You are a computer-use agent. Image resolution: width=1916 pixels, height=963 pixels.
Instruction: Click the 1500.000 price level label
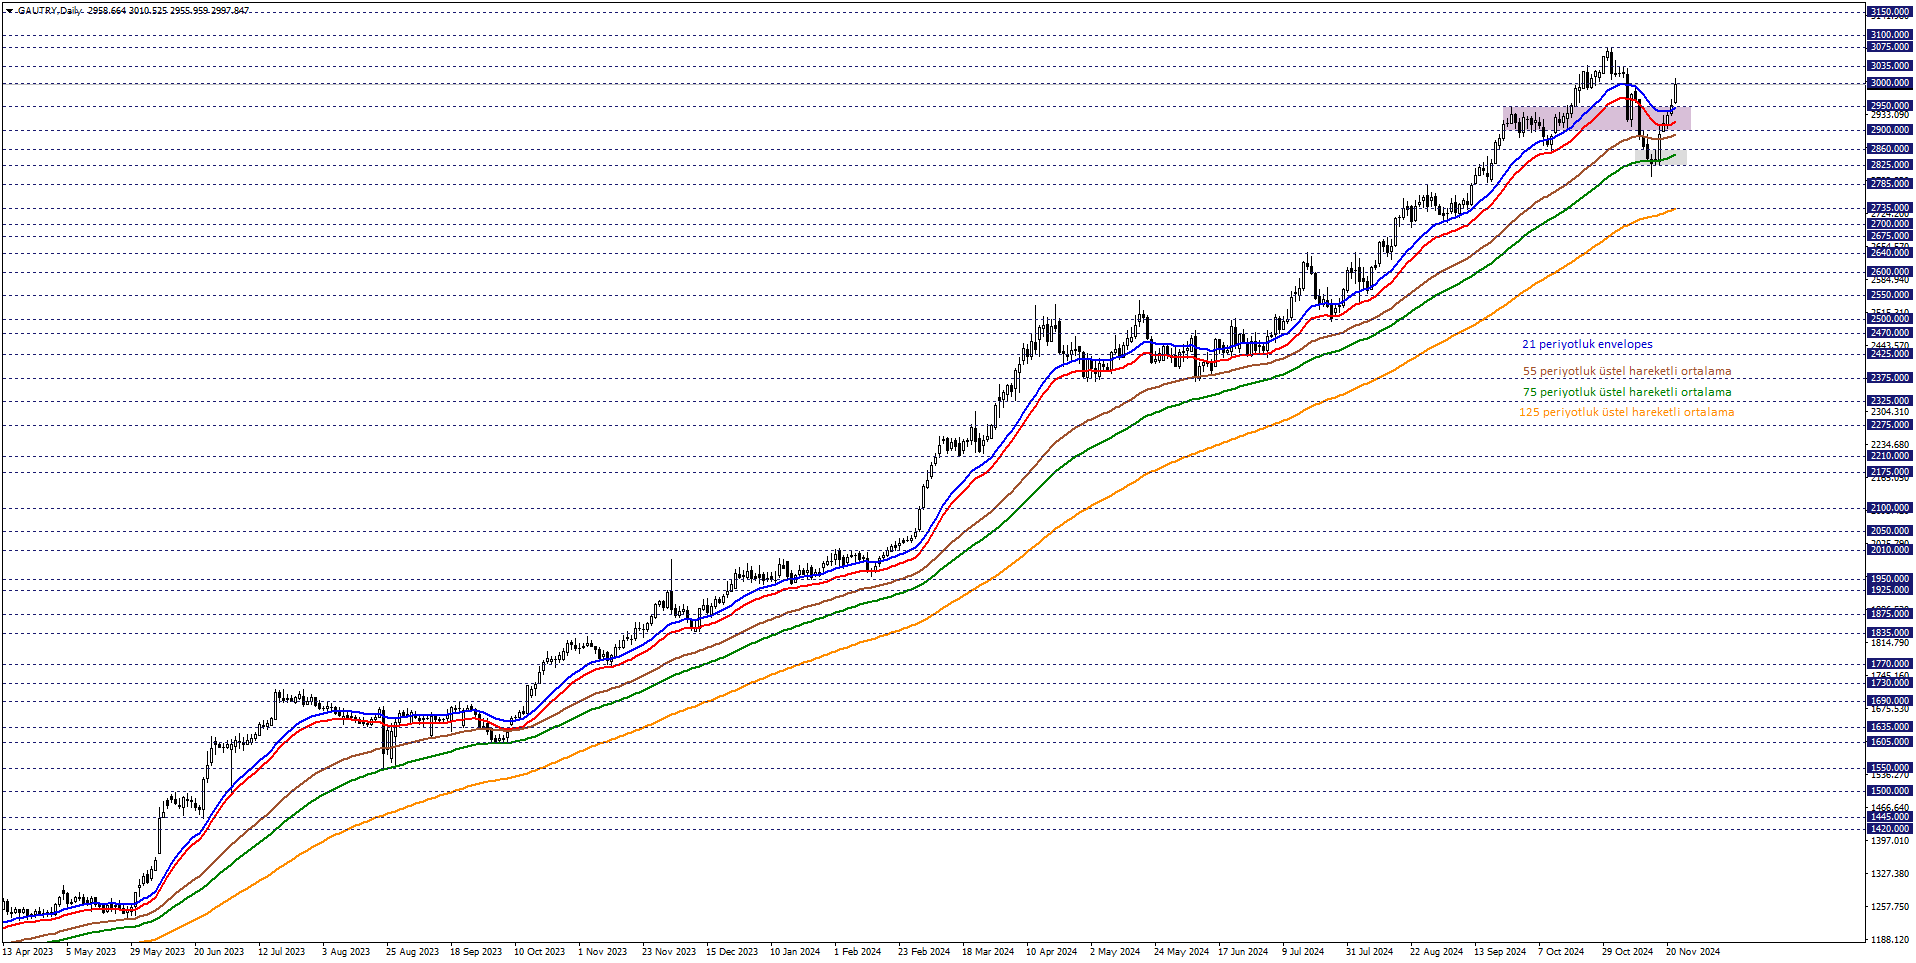(1889, 791)
